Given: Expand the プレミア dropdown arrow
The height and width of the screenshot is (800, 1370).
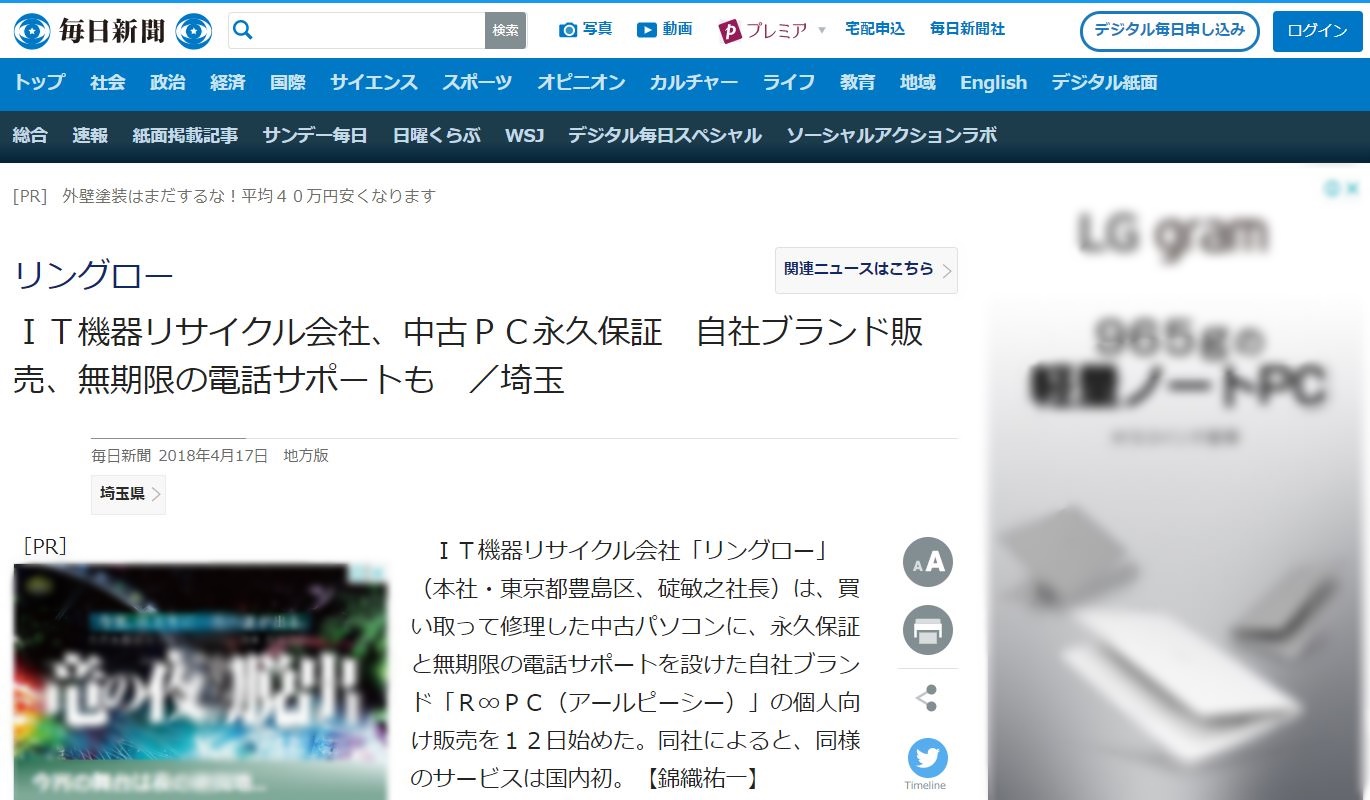Looking at the screenshot, I should pyautogui.click(x=822, y=31).
